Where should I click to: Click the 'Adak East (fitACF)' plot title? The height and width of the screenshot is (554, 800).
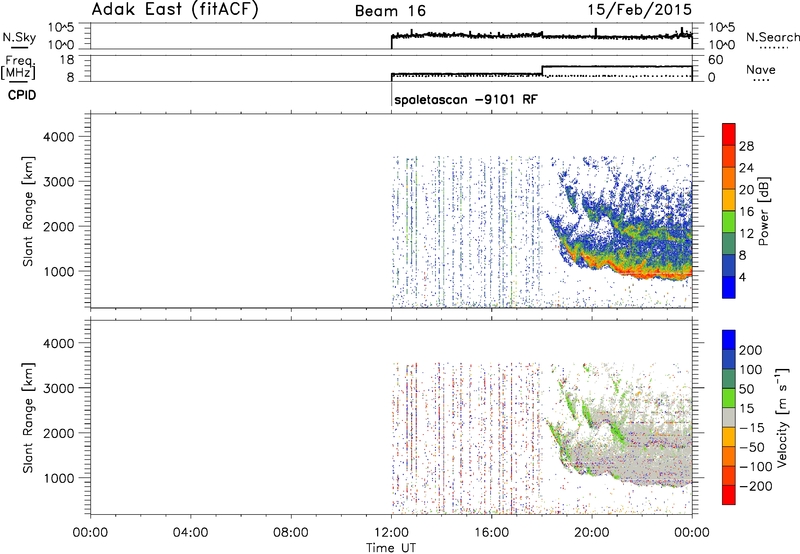pyautogui.click(x=174, y=10)
